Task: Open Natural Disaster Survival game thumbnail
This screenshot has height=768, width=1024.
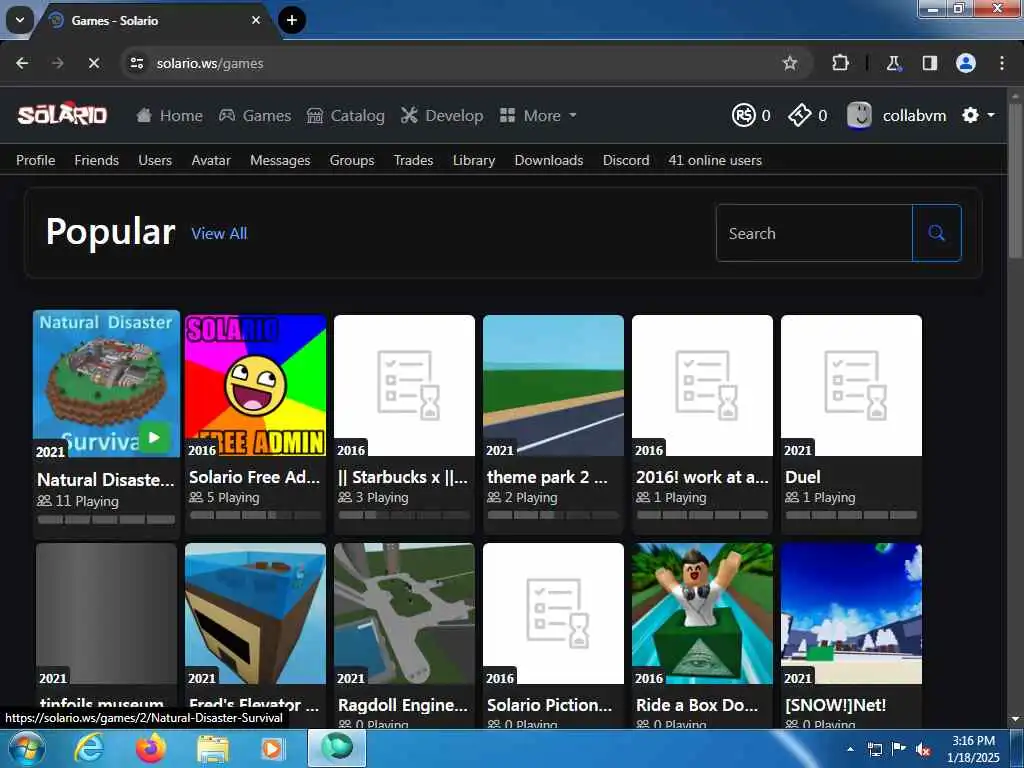Action: pos(106,383)
